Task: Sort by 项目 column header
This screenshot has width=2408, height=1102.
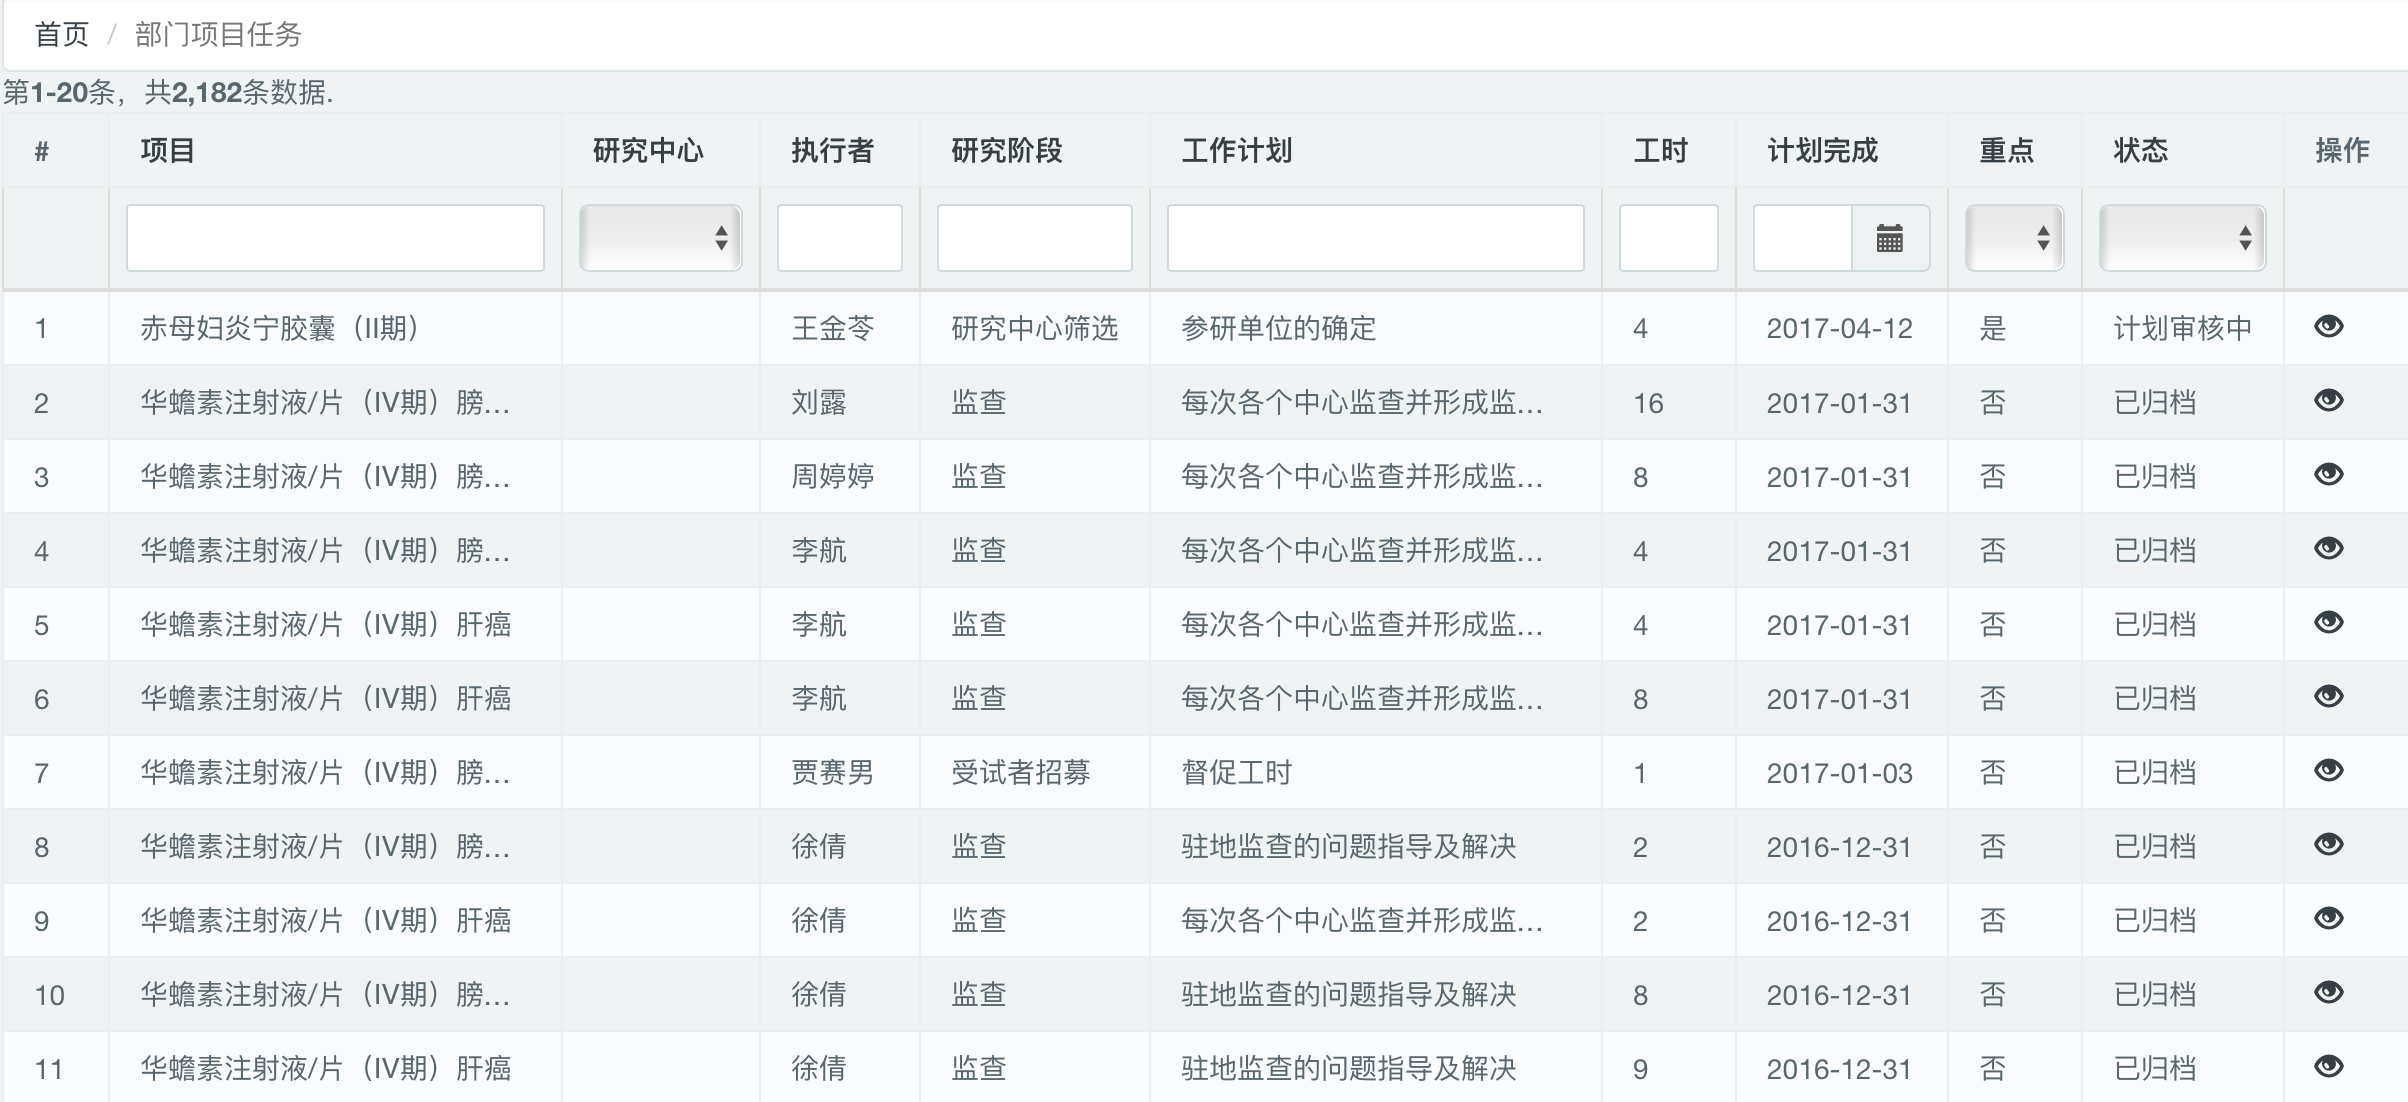Action: point(167,151)
